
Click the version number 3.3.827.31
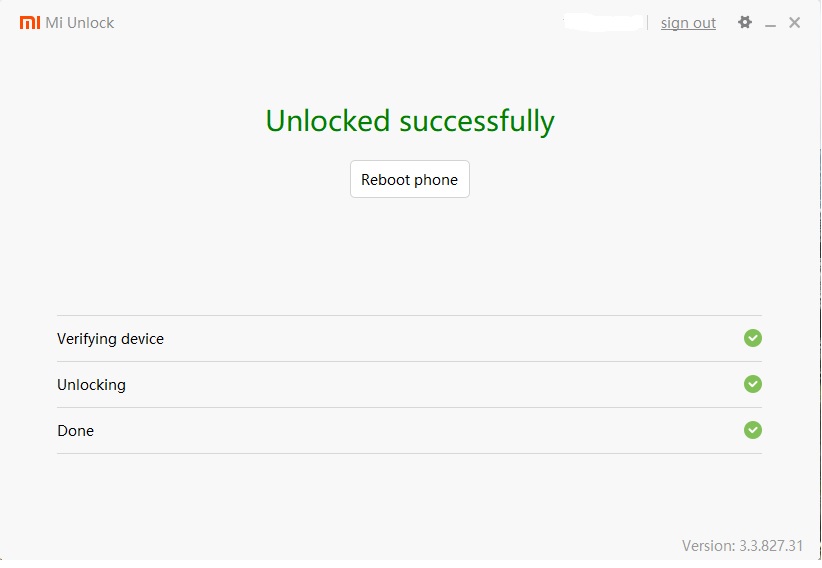[771, 546]
